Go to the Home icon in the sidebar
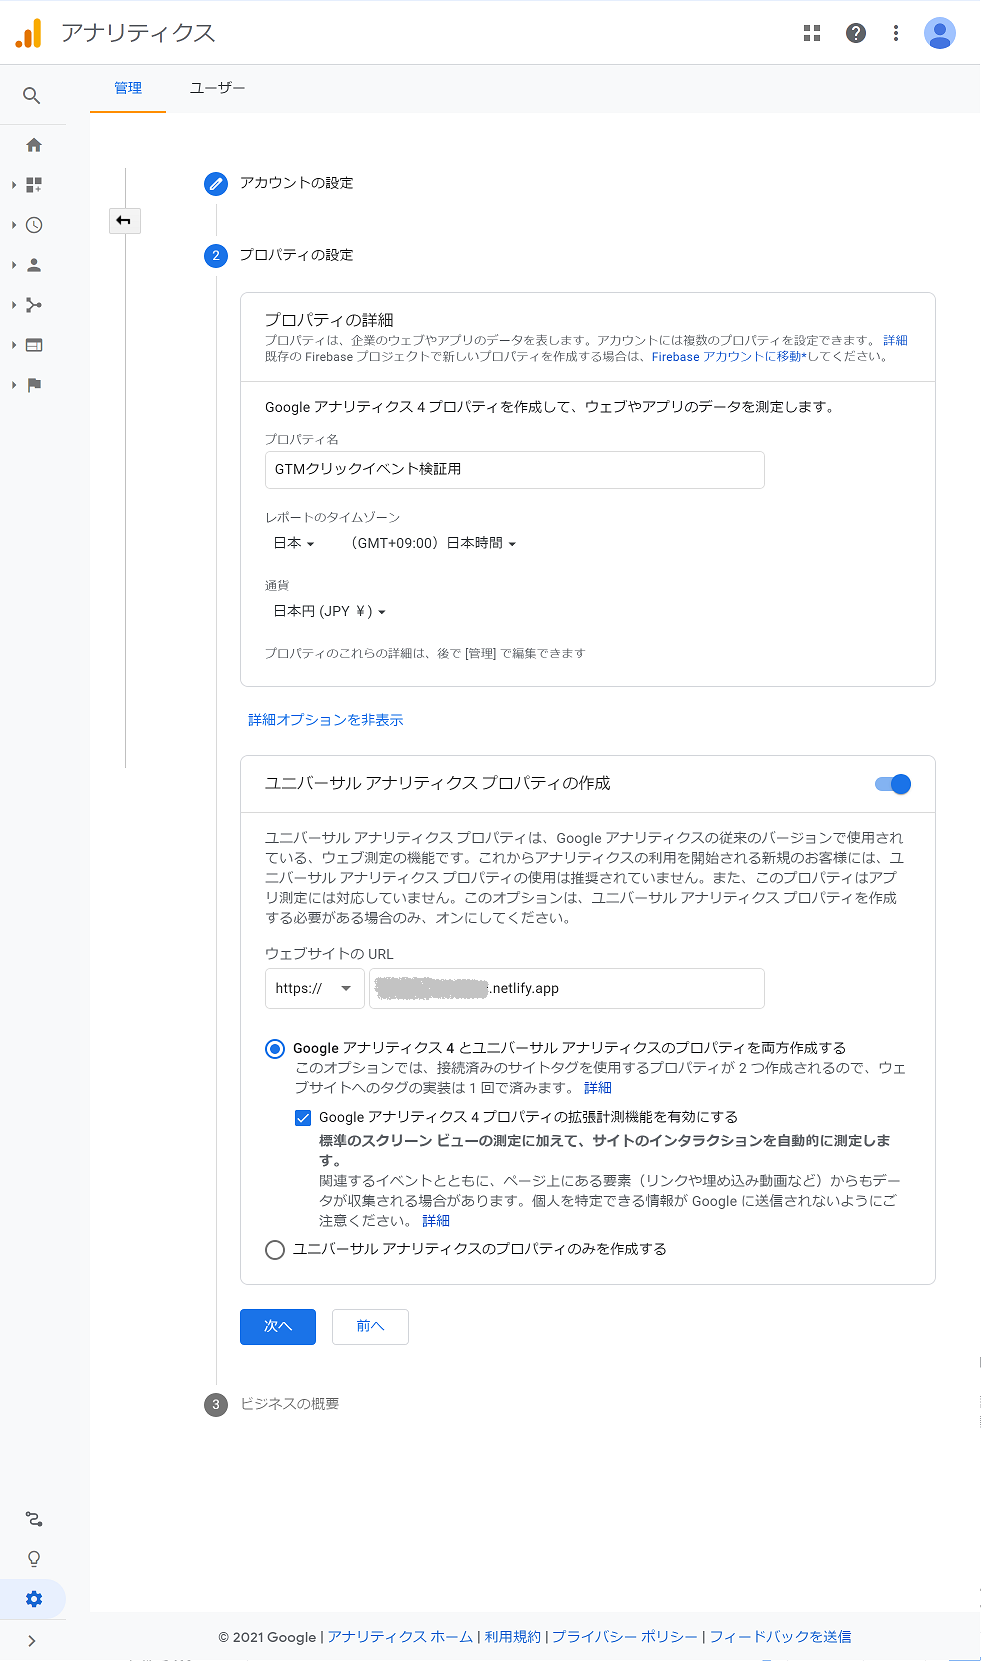Screen dimensions: 981x1661 click(34, 145)
